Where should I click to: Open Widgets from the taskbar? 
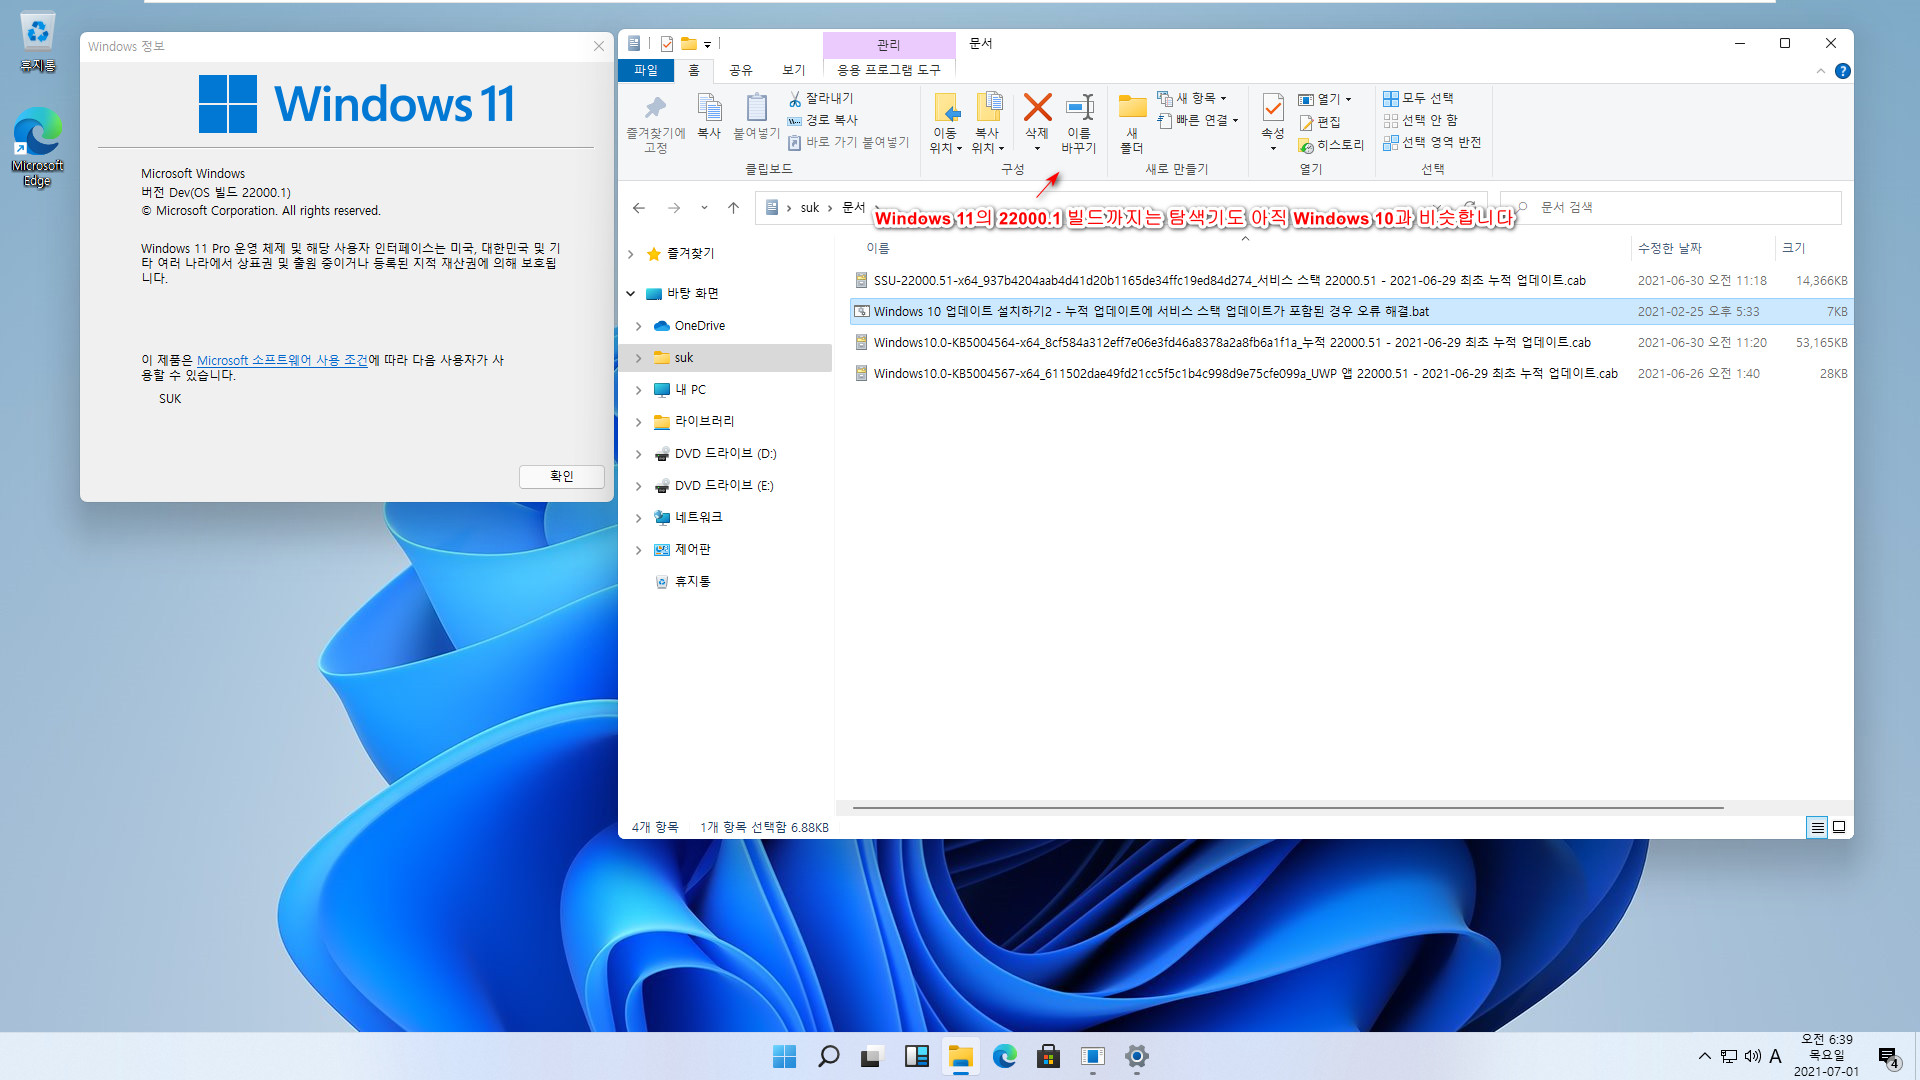(x=916, y=1056)
